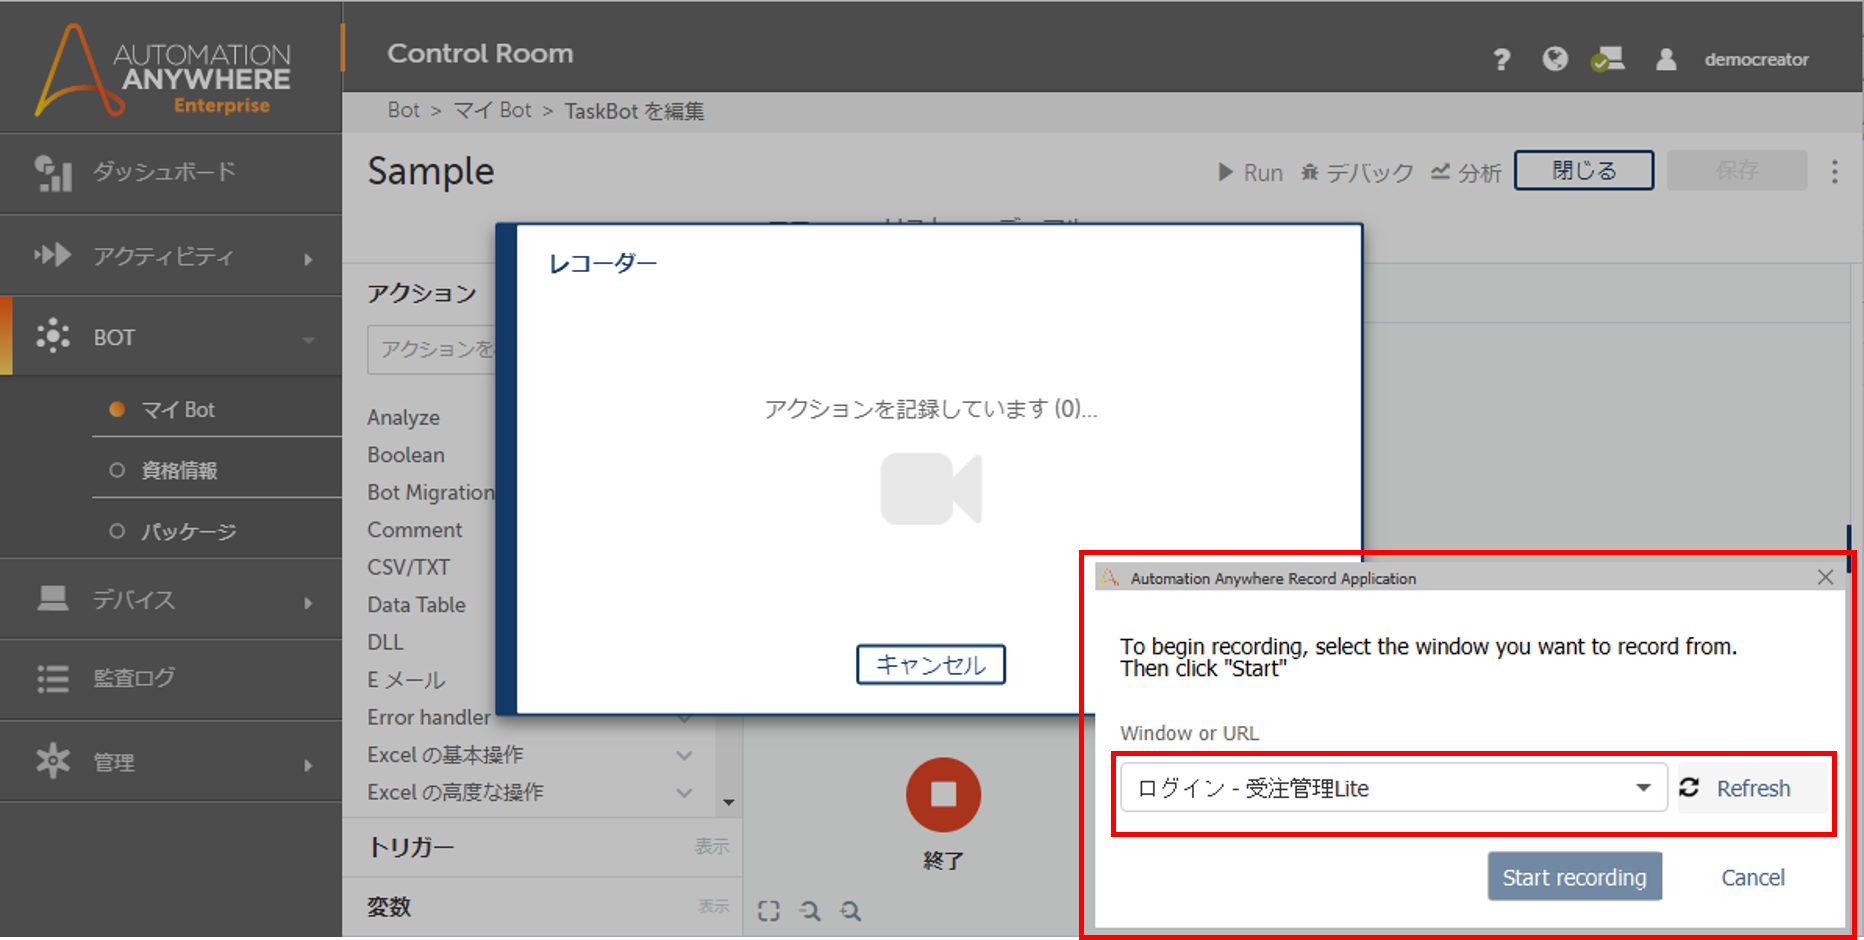Click the 管理 gear icon

52,761
